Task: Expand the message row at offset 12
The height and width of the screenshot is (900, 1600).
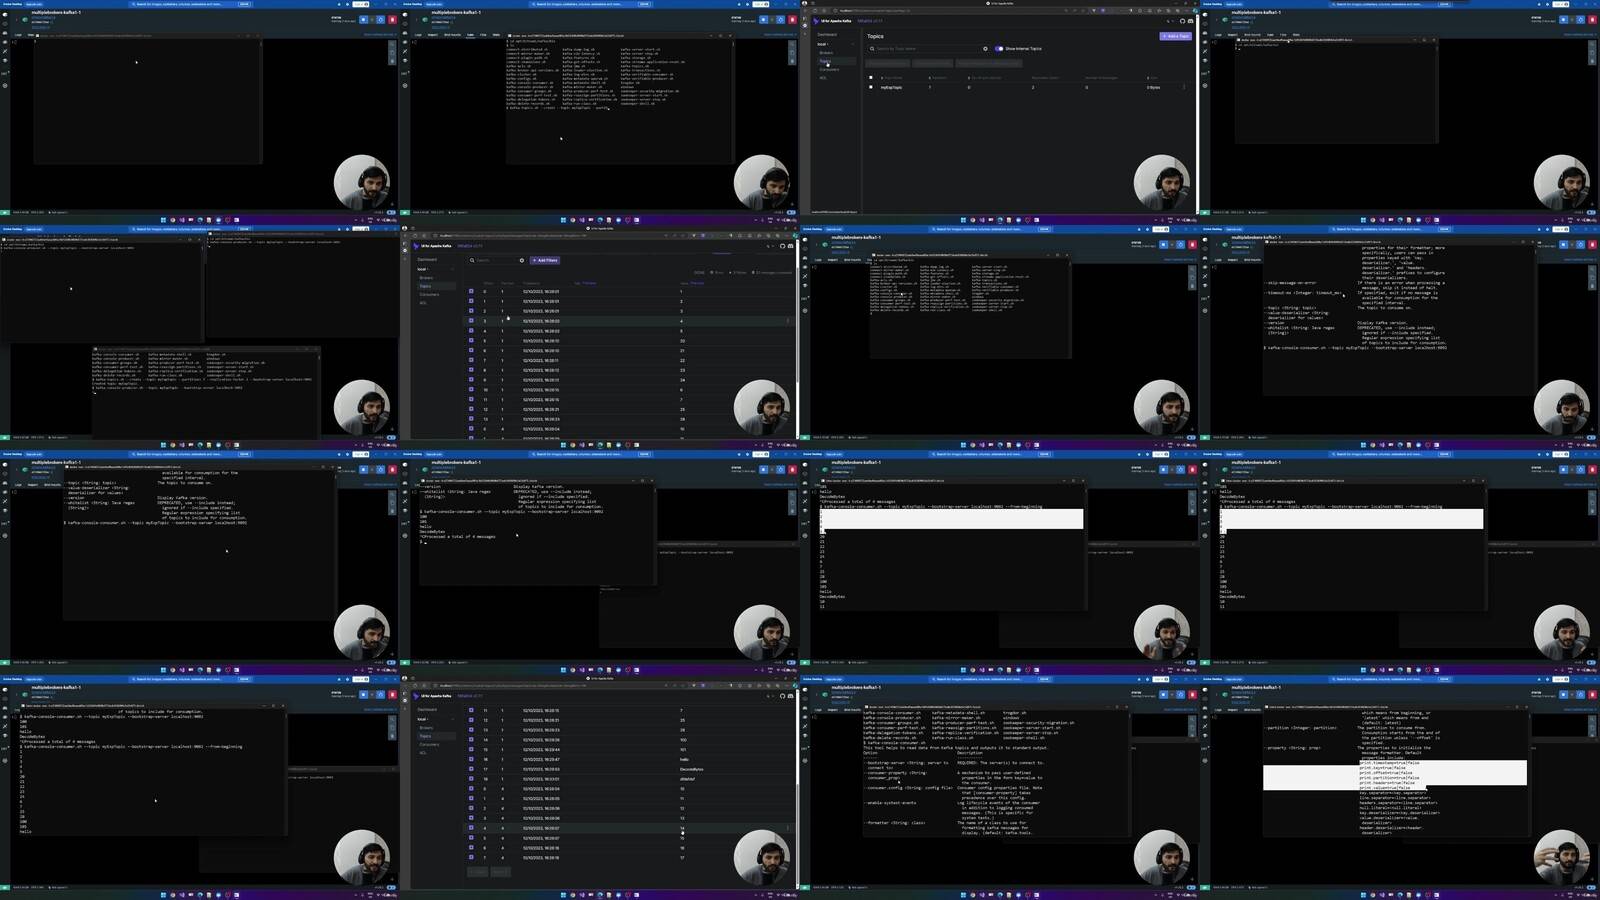Action: tap(471, 409)
